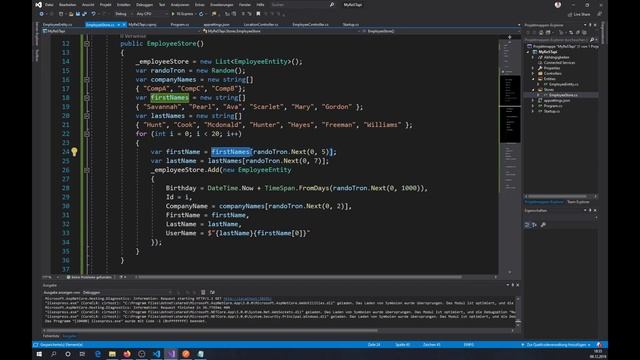Screen dimensions: 640x360
Task: Select appsettings.json in Solution Explorer
Action: click(557, 100)
